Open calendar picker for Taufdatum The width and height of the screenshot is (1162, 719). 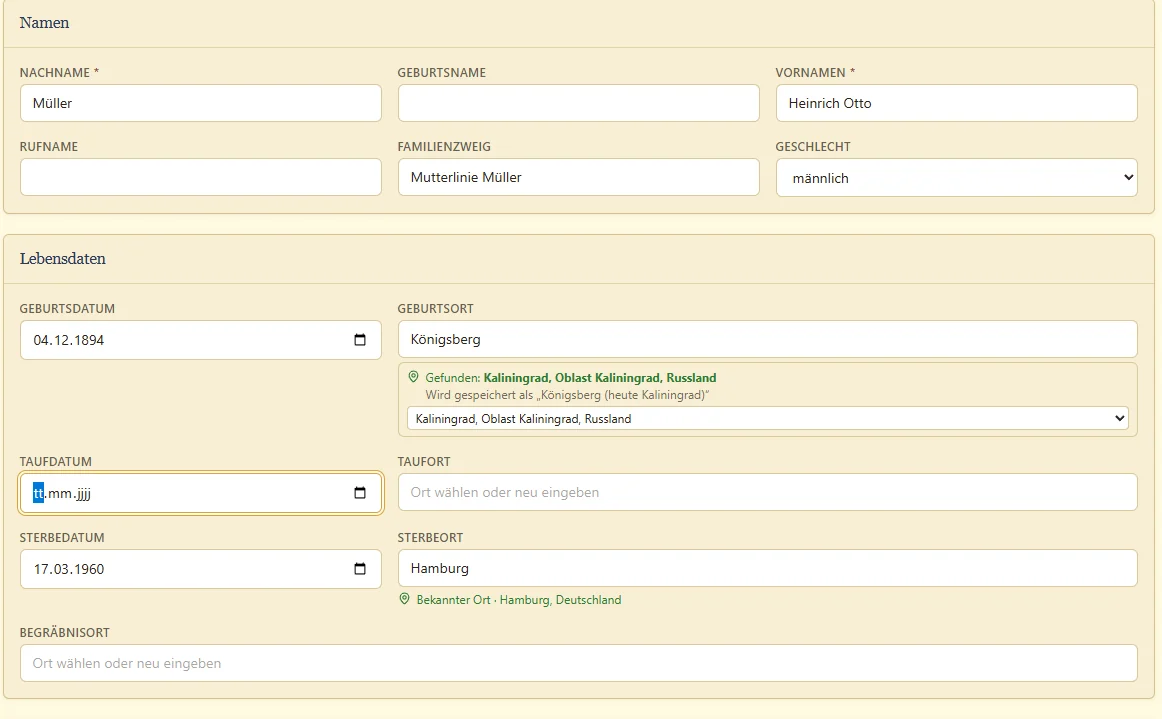coord(360,493)
